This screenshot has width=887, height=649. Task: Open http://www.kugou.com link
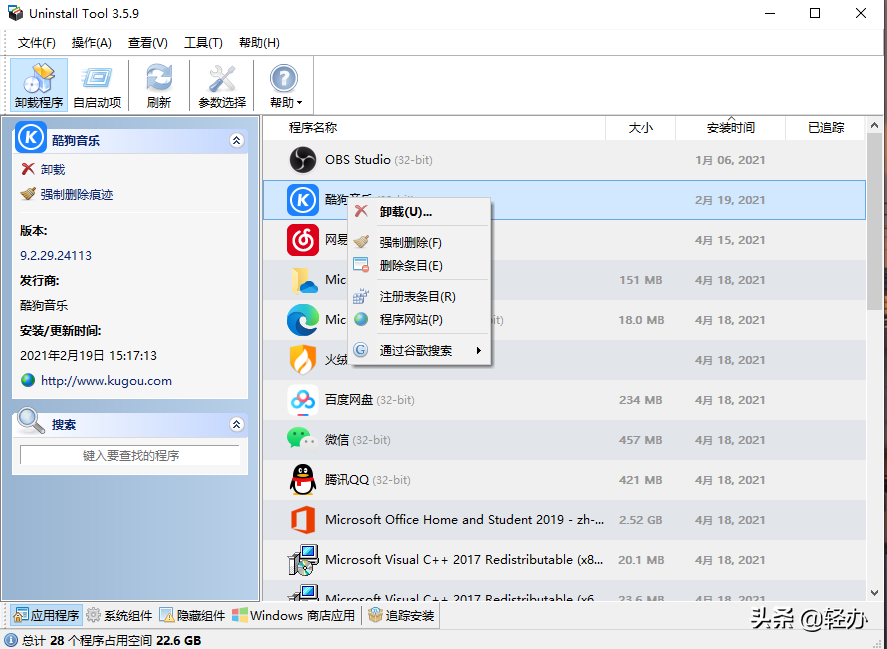point(106,381)
